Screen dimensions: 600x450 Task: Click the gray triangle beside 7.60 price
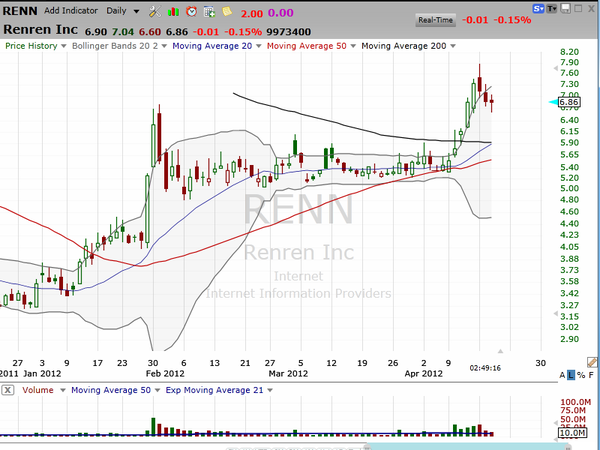pos(556,68)
